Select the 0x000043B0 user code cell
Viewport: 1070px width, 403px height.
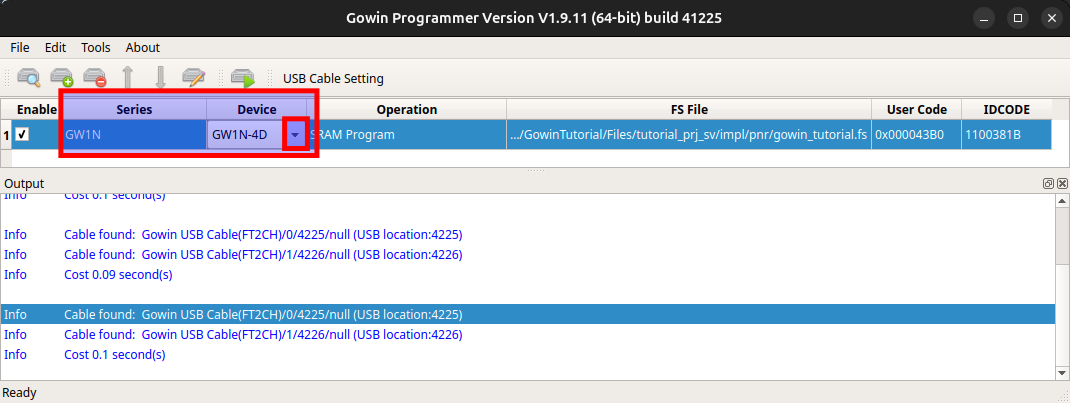(916, 135)
